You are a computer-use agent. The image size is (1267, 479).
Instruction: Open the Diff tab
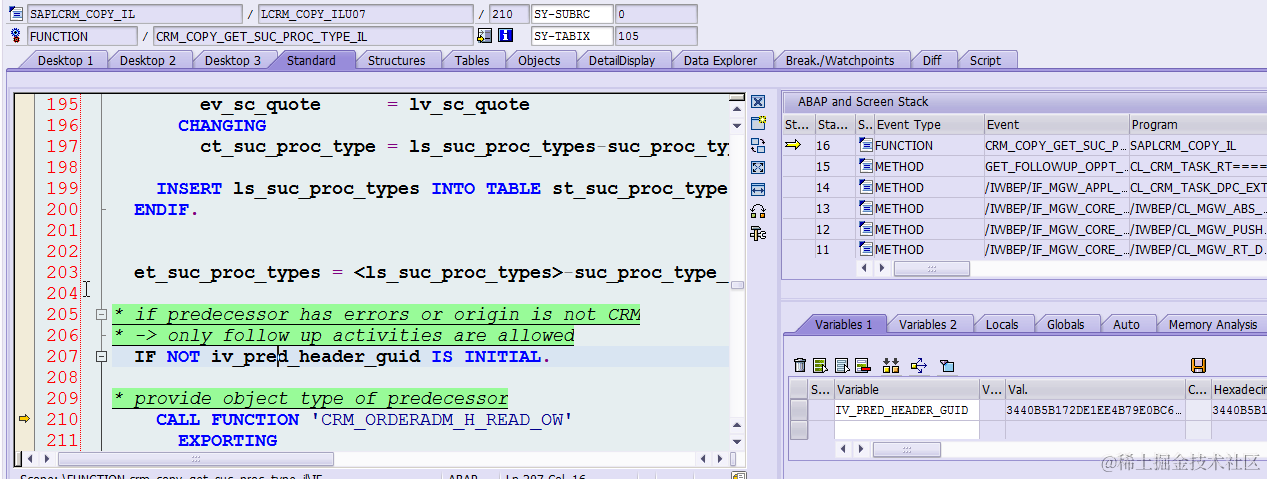[x=932, y=60]
